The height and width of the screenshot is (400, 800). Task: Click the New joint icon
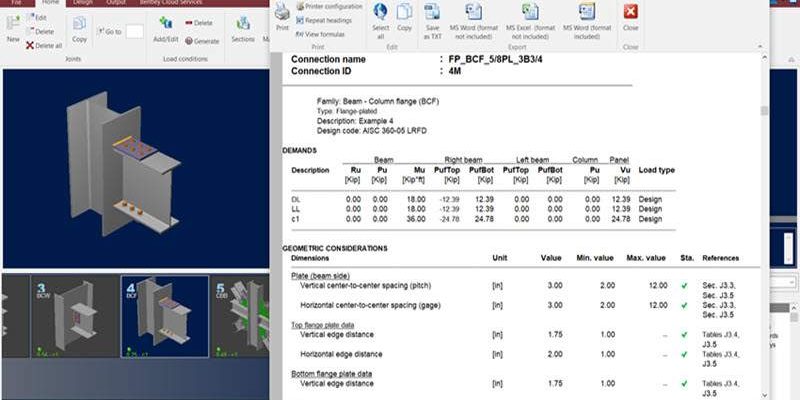point(13,29)
